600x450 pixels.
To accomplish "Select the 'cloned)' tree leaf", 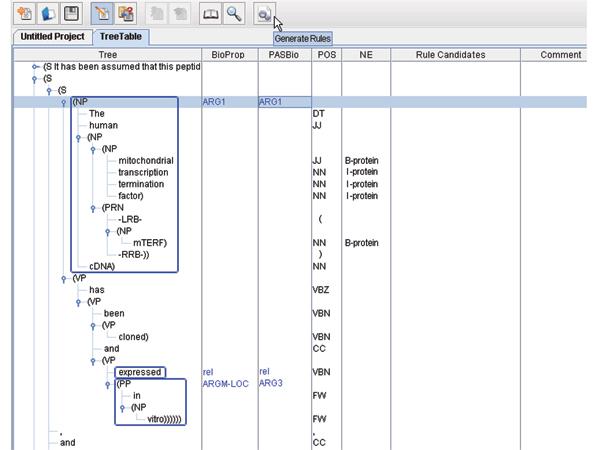I will 134,337.
